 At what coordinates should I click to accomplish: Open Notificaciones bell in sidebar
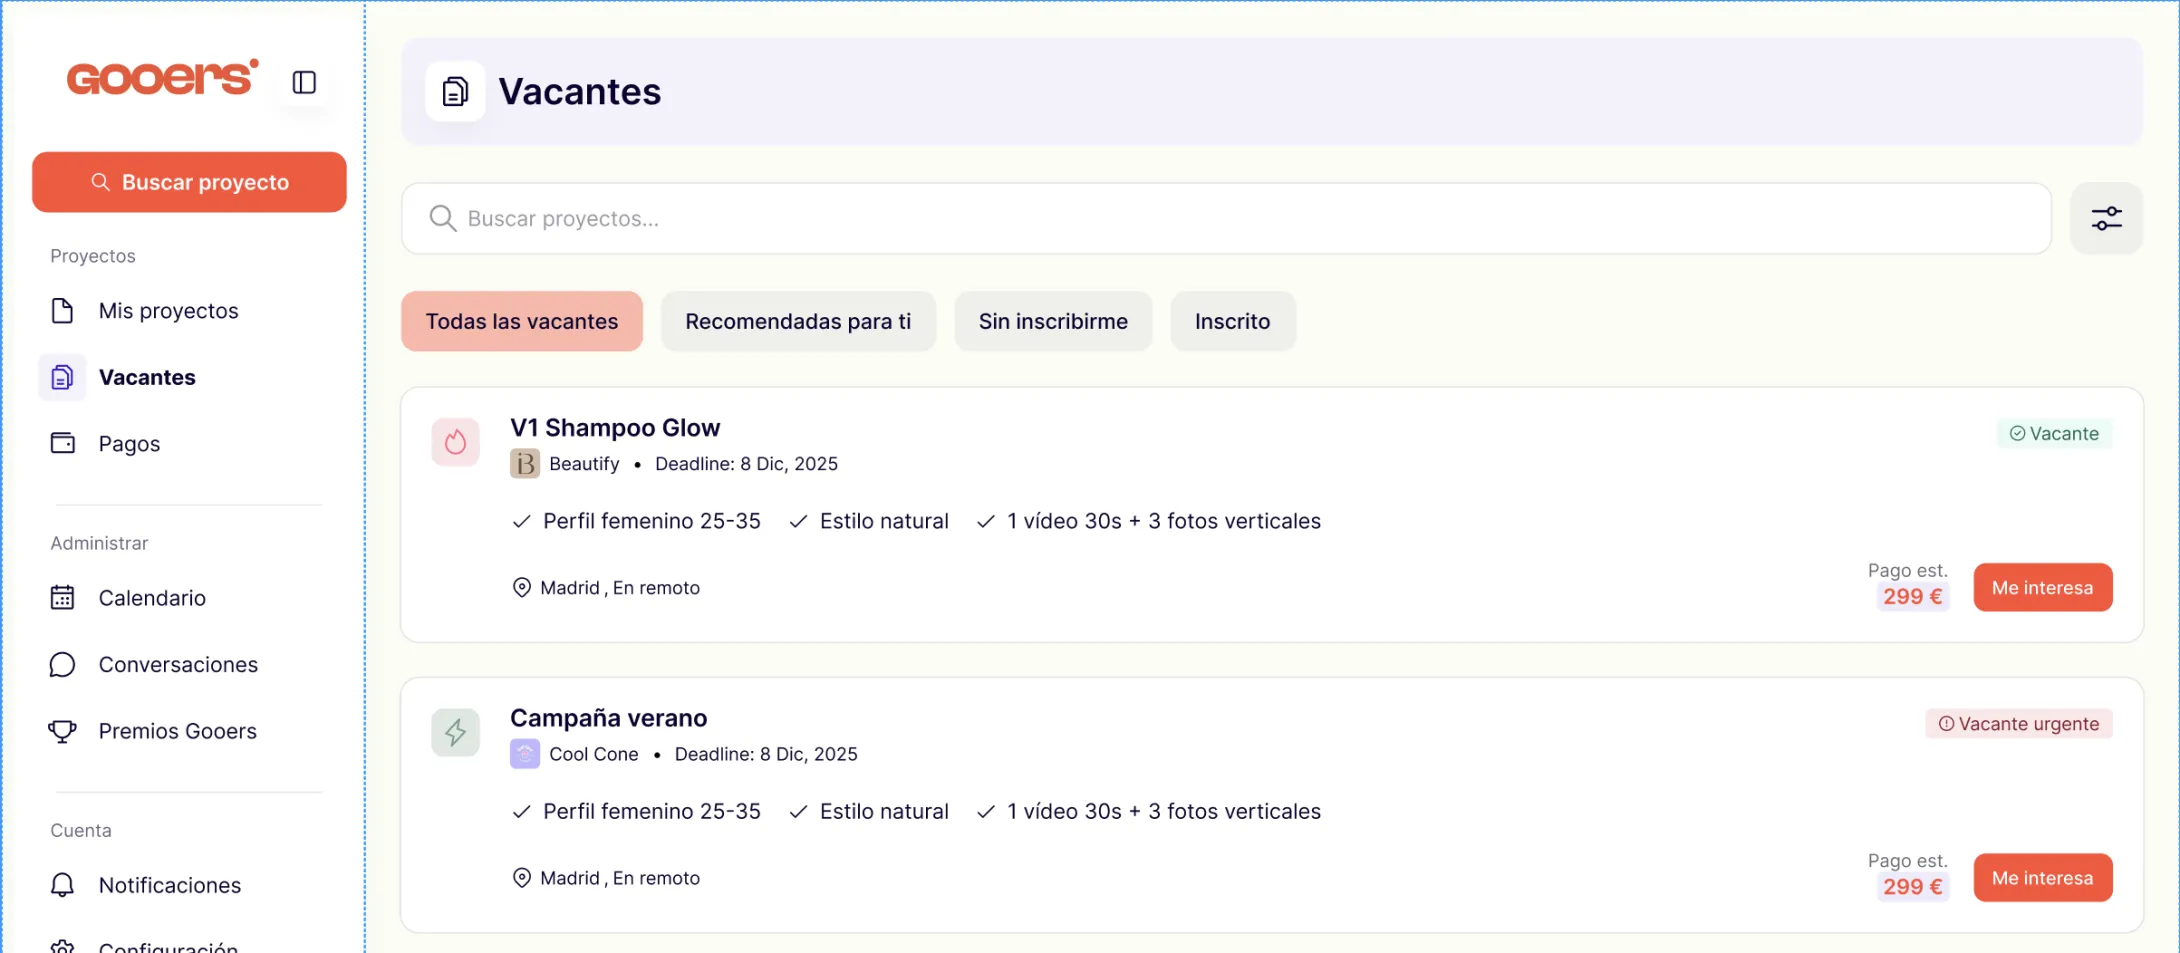[63, 885]
